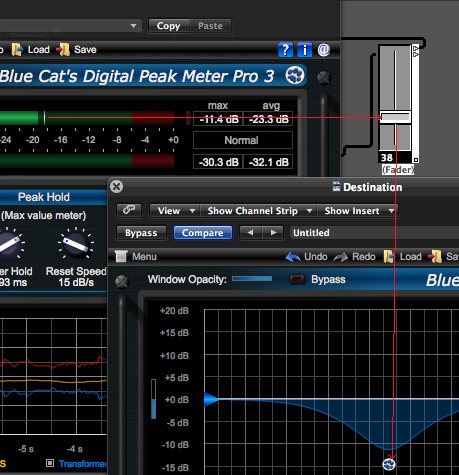
Task: Open the View dropdown
Action: (175, 211)
